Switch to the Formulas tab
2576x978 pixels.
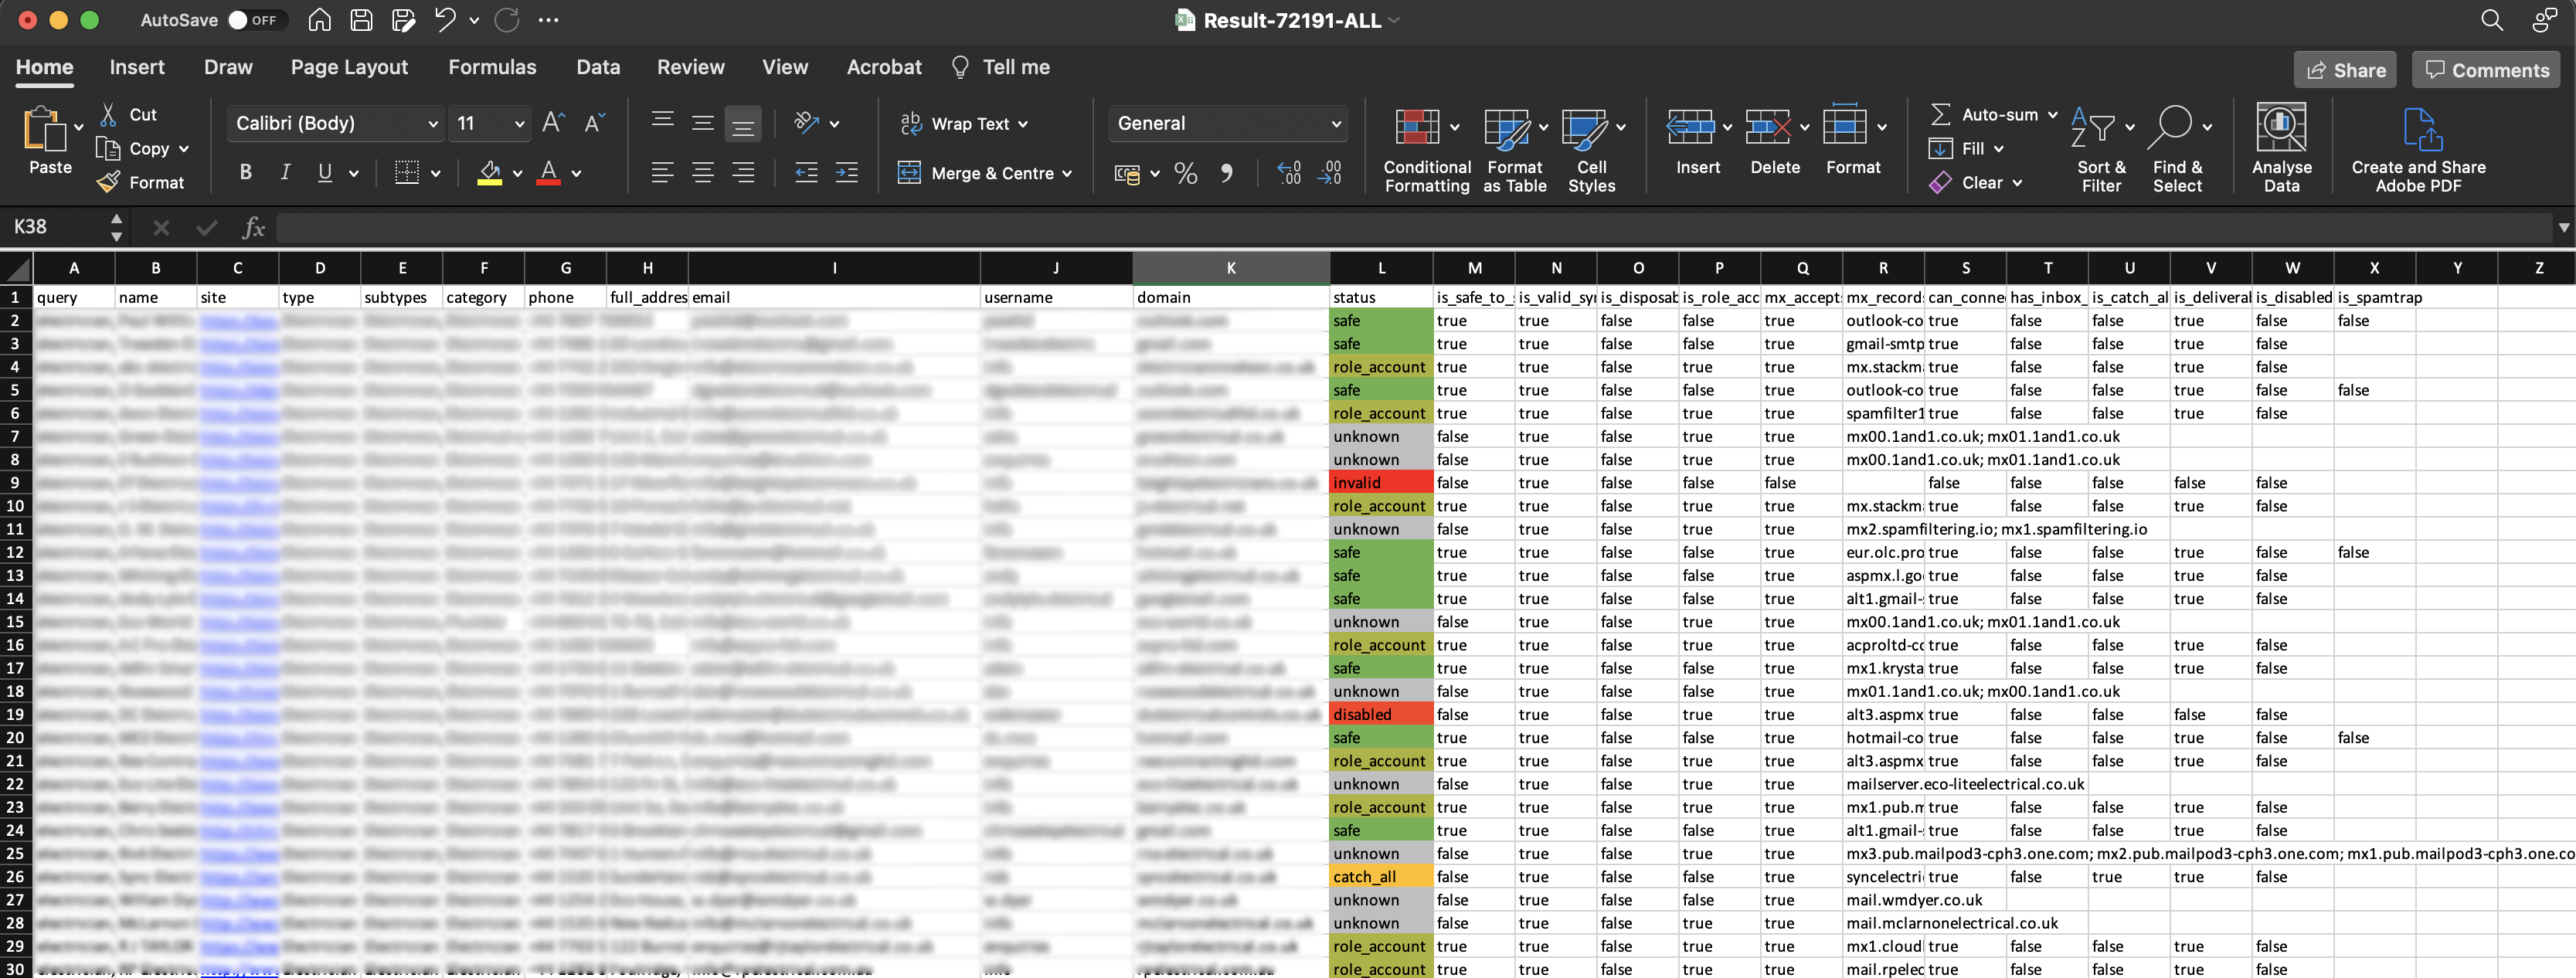[x=493, y=66]
